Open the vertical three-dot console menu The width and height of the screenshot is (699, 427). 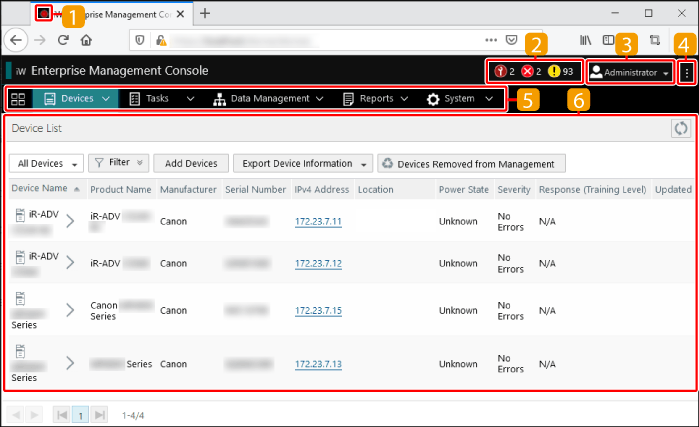pyautogui.click(x=687, y=72)
